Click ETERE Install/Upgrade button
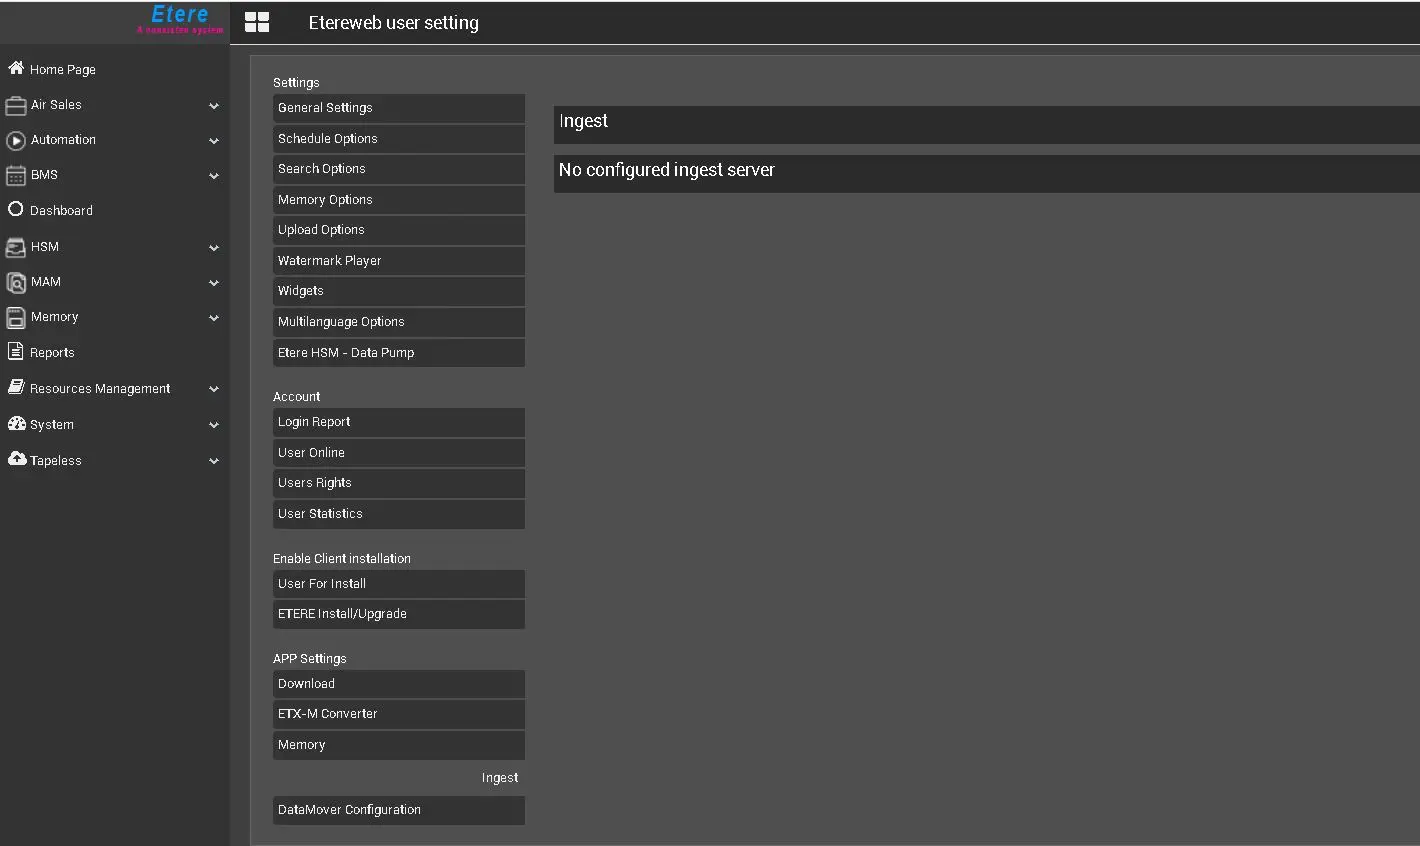1420x846 pixels. [x=398, y=614]
